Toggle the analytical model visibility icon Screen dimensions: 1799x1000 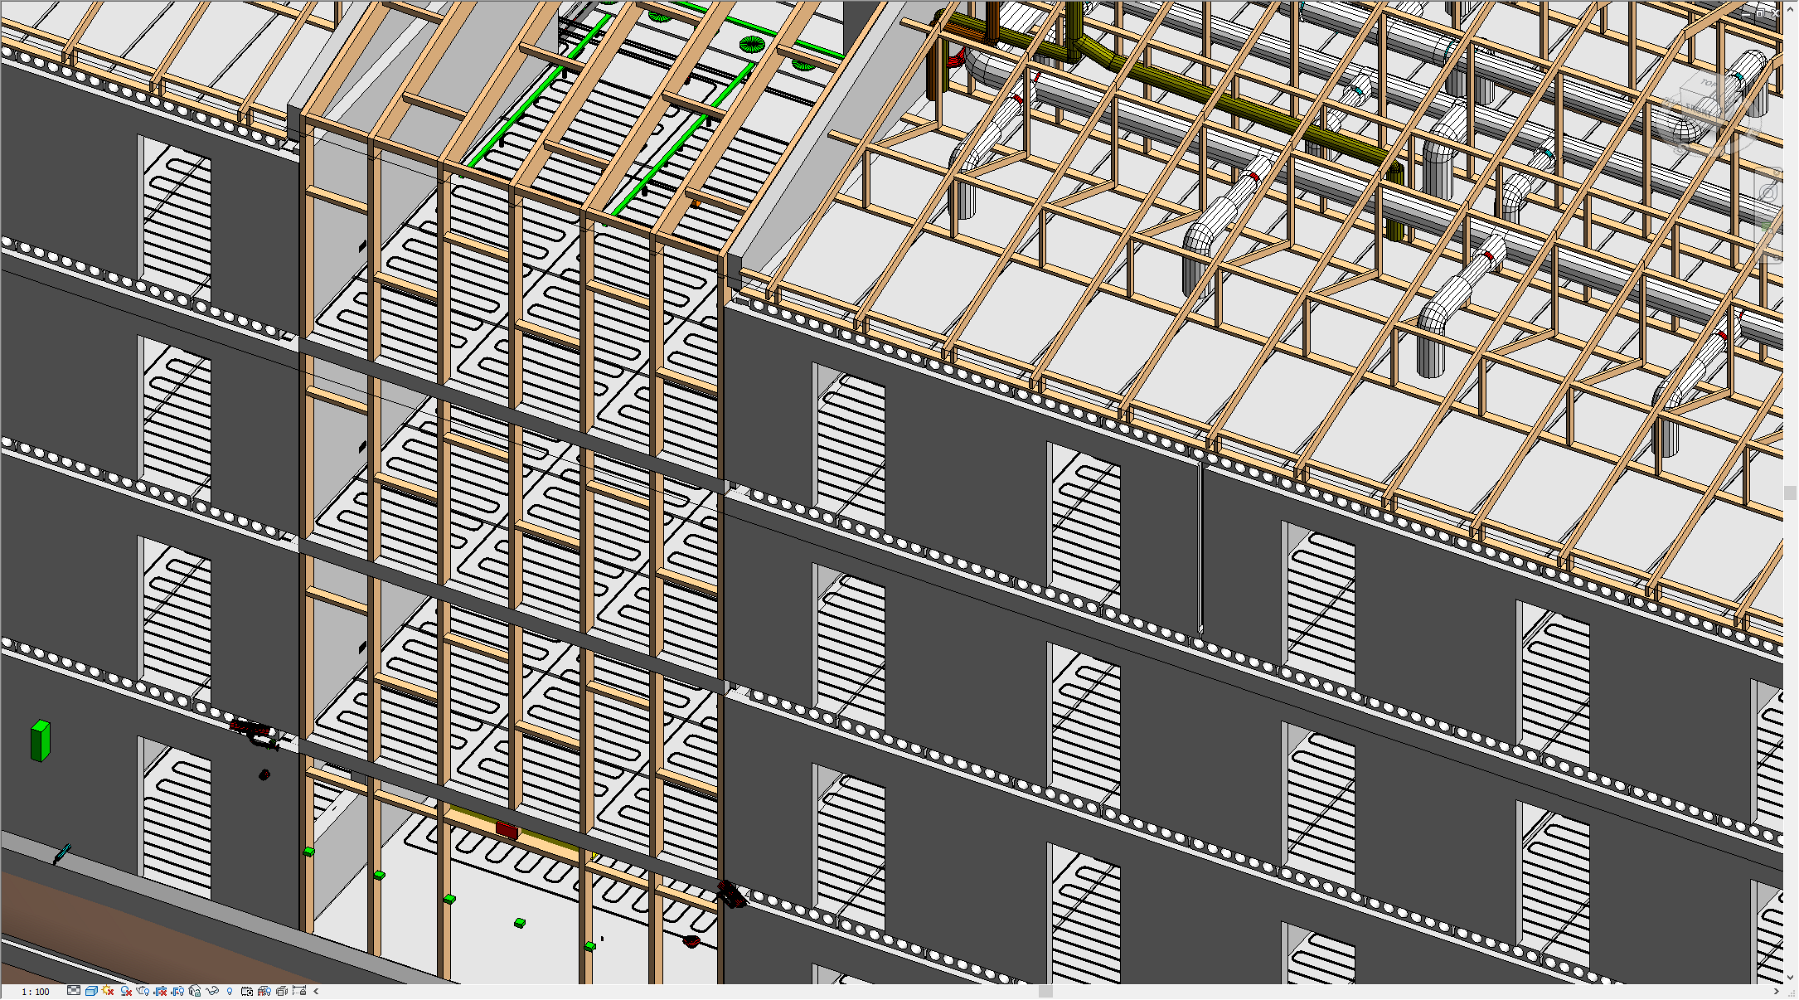click(264, 991)
